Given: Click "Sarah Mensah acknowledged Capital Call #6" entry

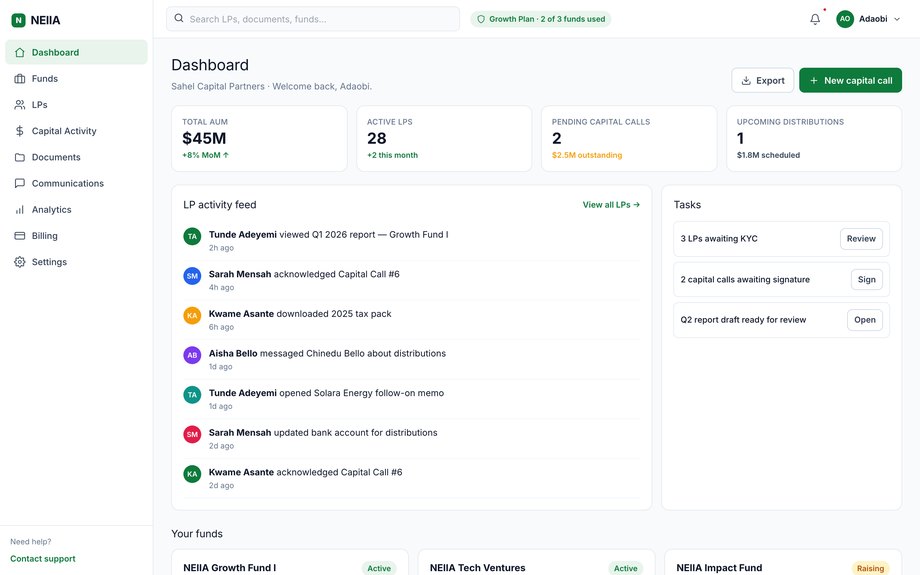Looking at the screenshot, I should coord(411,280).
